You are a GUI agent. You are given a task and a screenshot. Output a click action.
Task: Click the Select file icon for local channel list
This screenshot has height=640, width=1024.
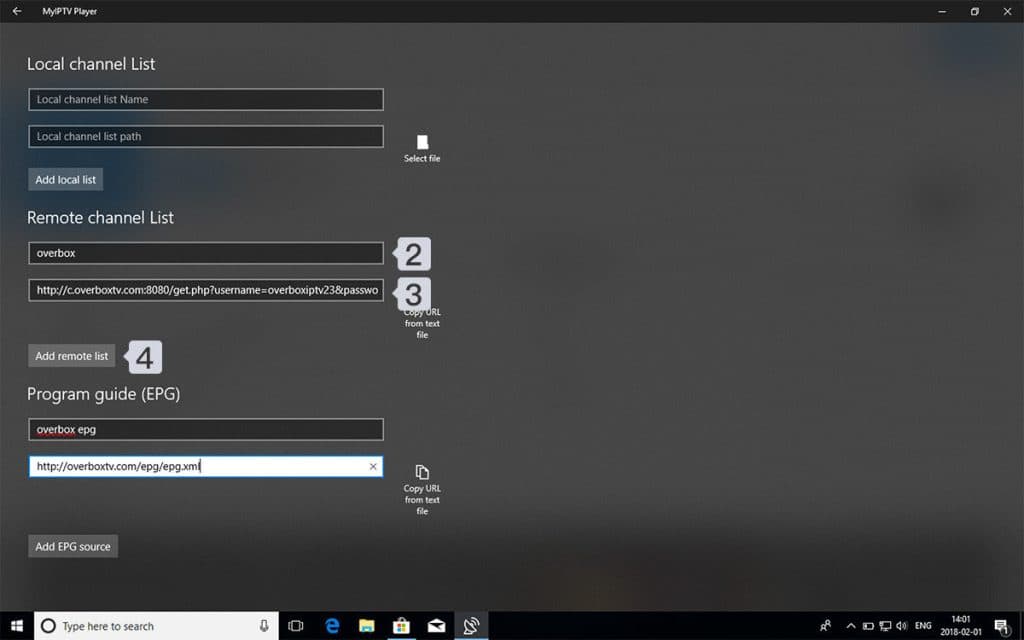[421, 142]
